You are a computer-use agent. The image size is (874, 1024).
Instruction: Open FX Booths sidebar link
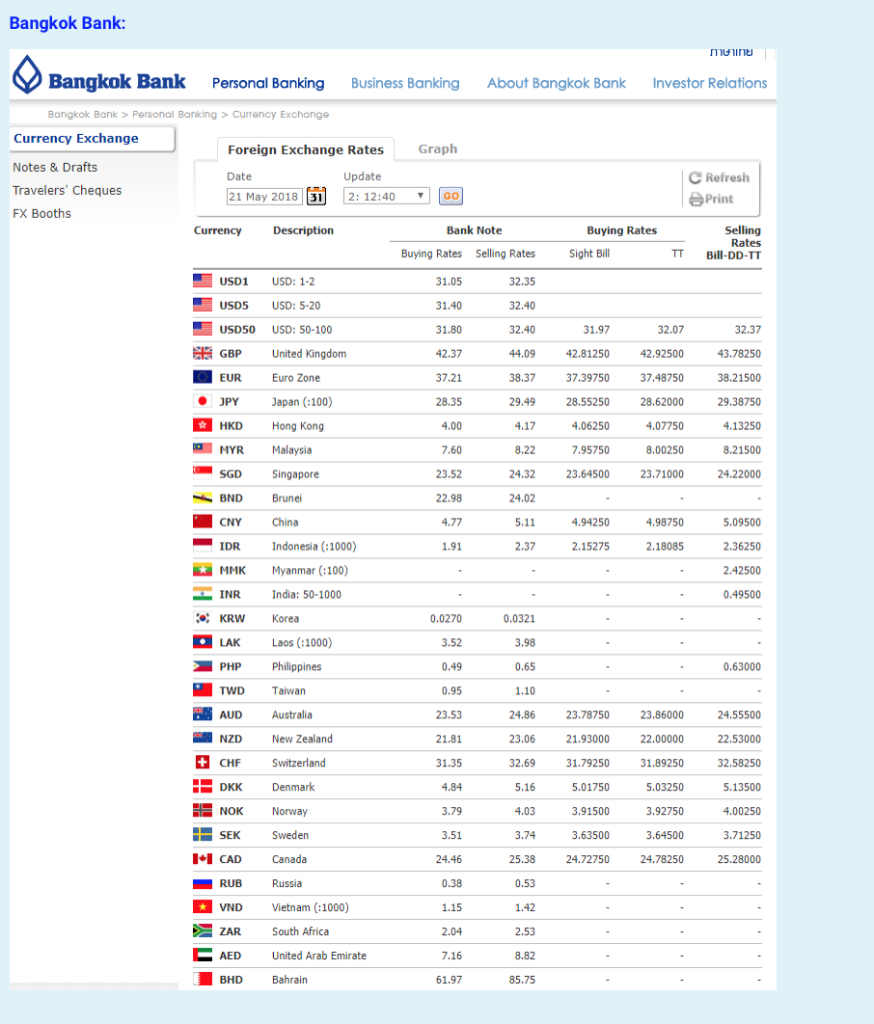42,214
